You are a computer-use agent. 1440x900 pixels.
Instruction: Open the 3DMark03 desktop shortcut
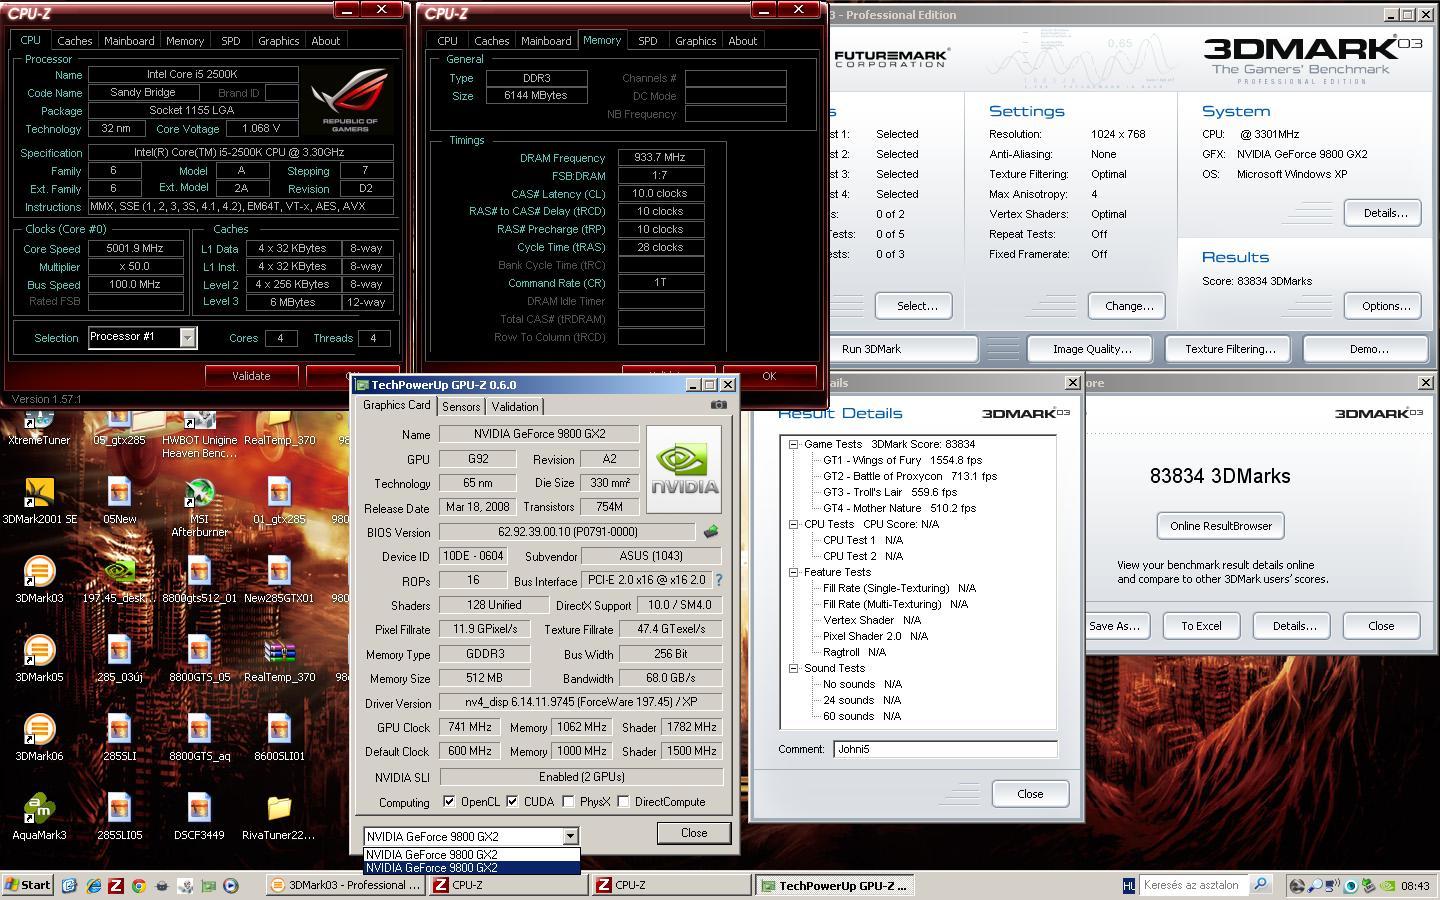point(39,579)
